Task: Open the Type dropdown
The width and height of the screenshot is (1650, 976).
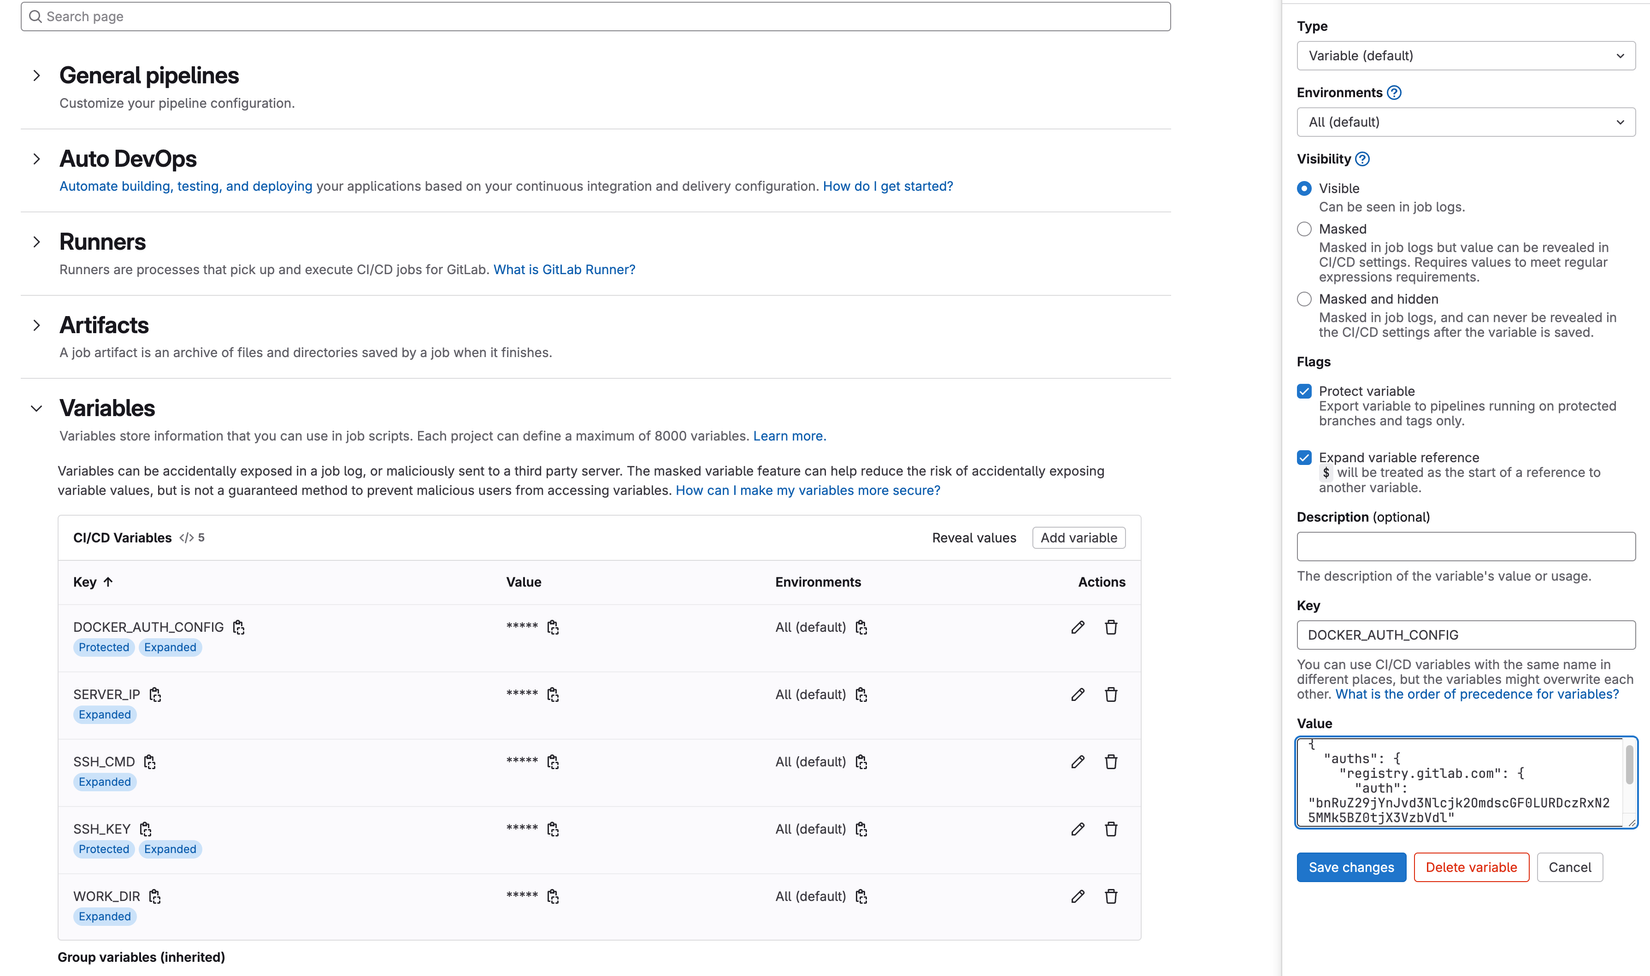Action: click(1465, 56)
